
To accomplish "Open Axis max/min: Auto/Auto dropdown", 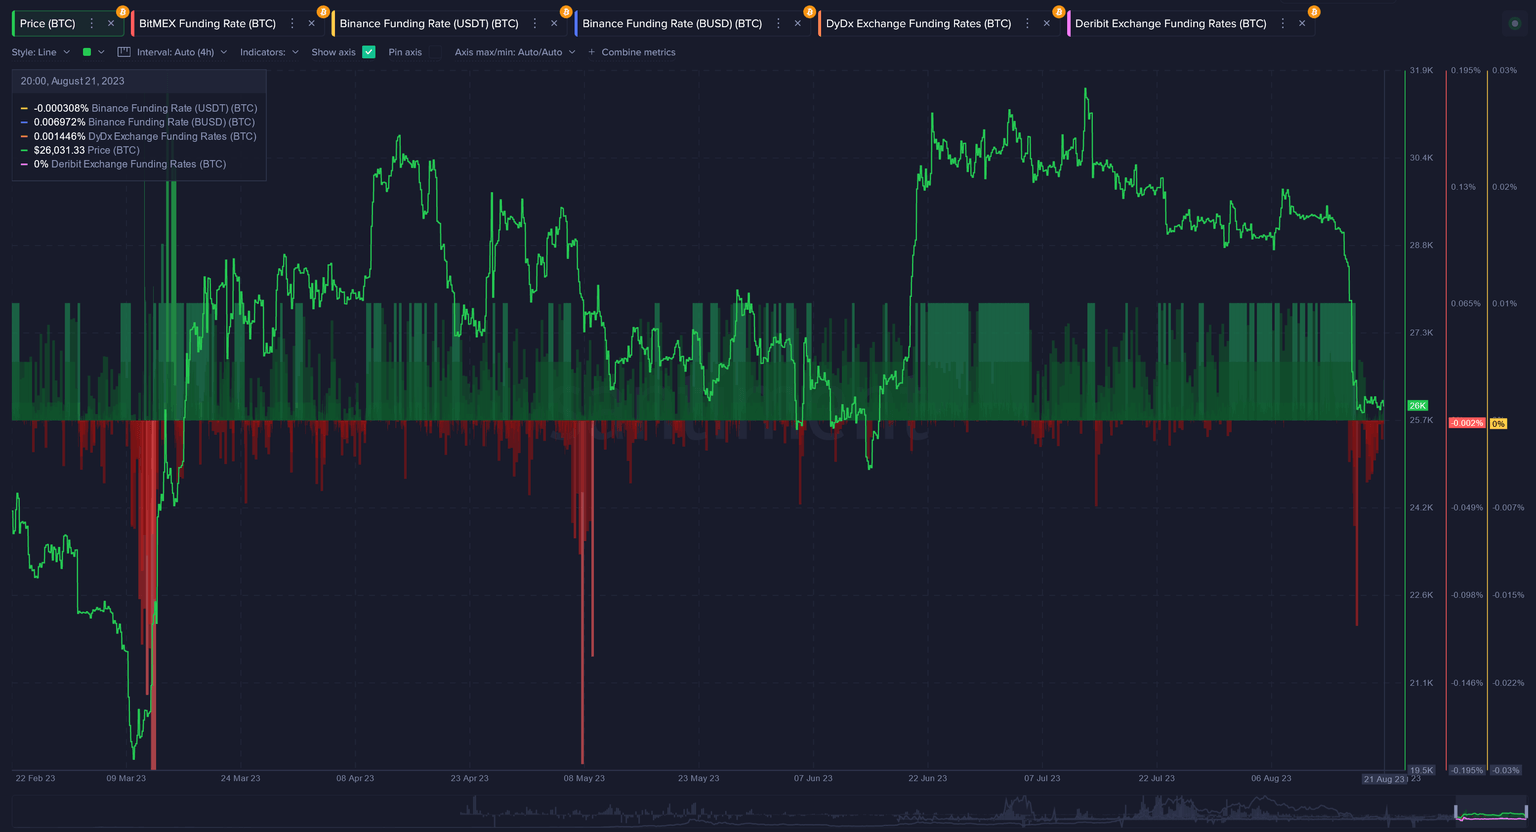I will click(514, 52).
